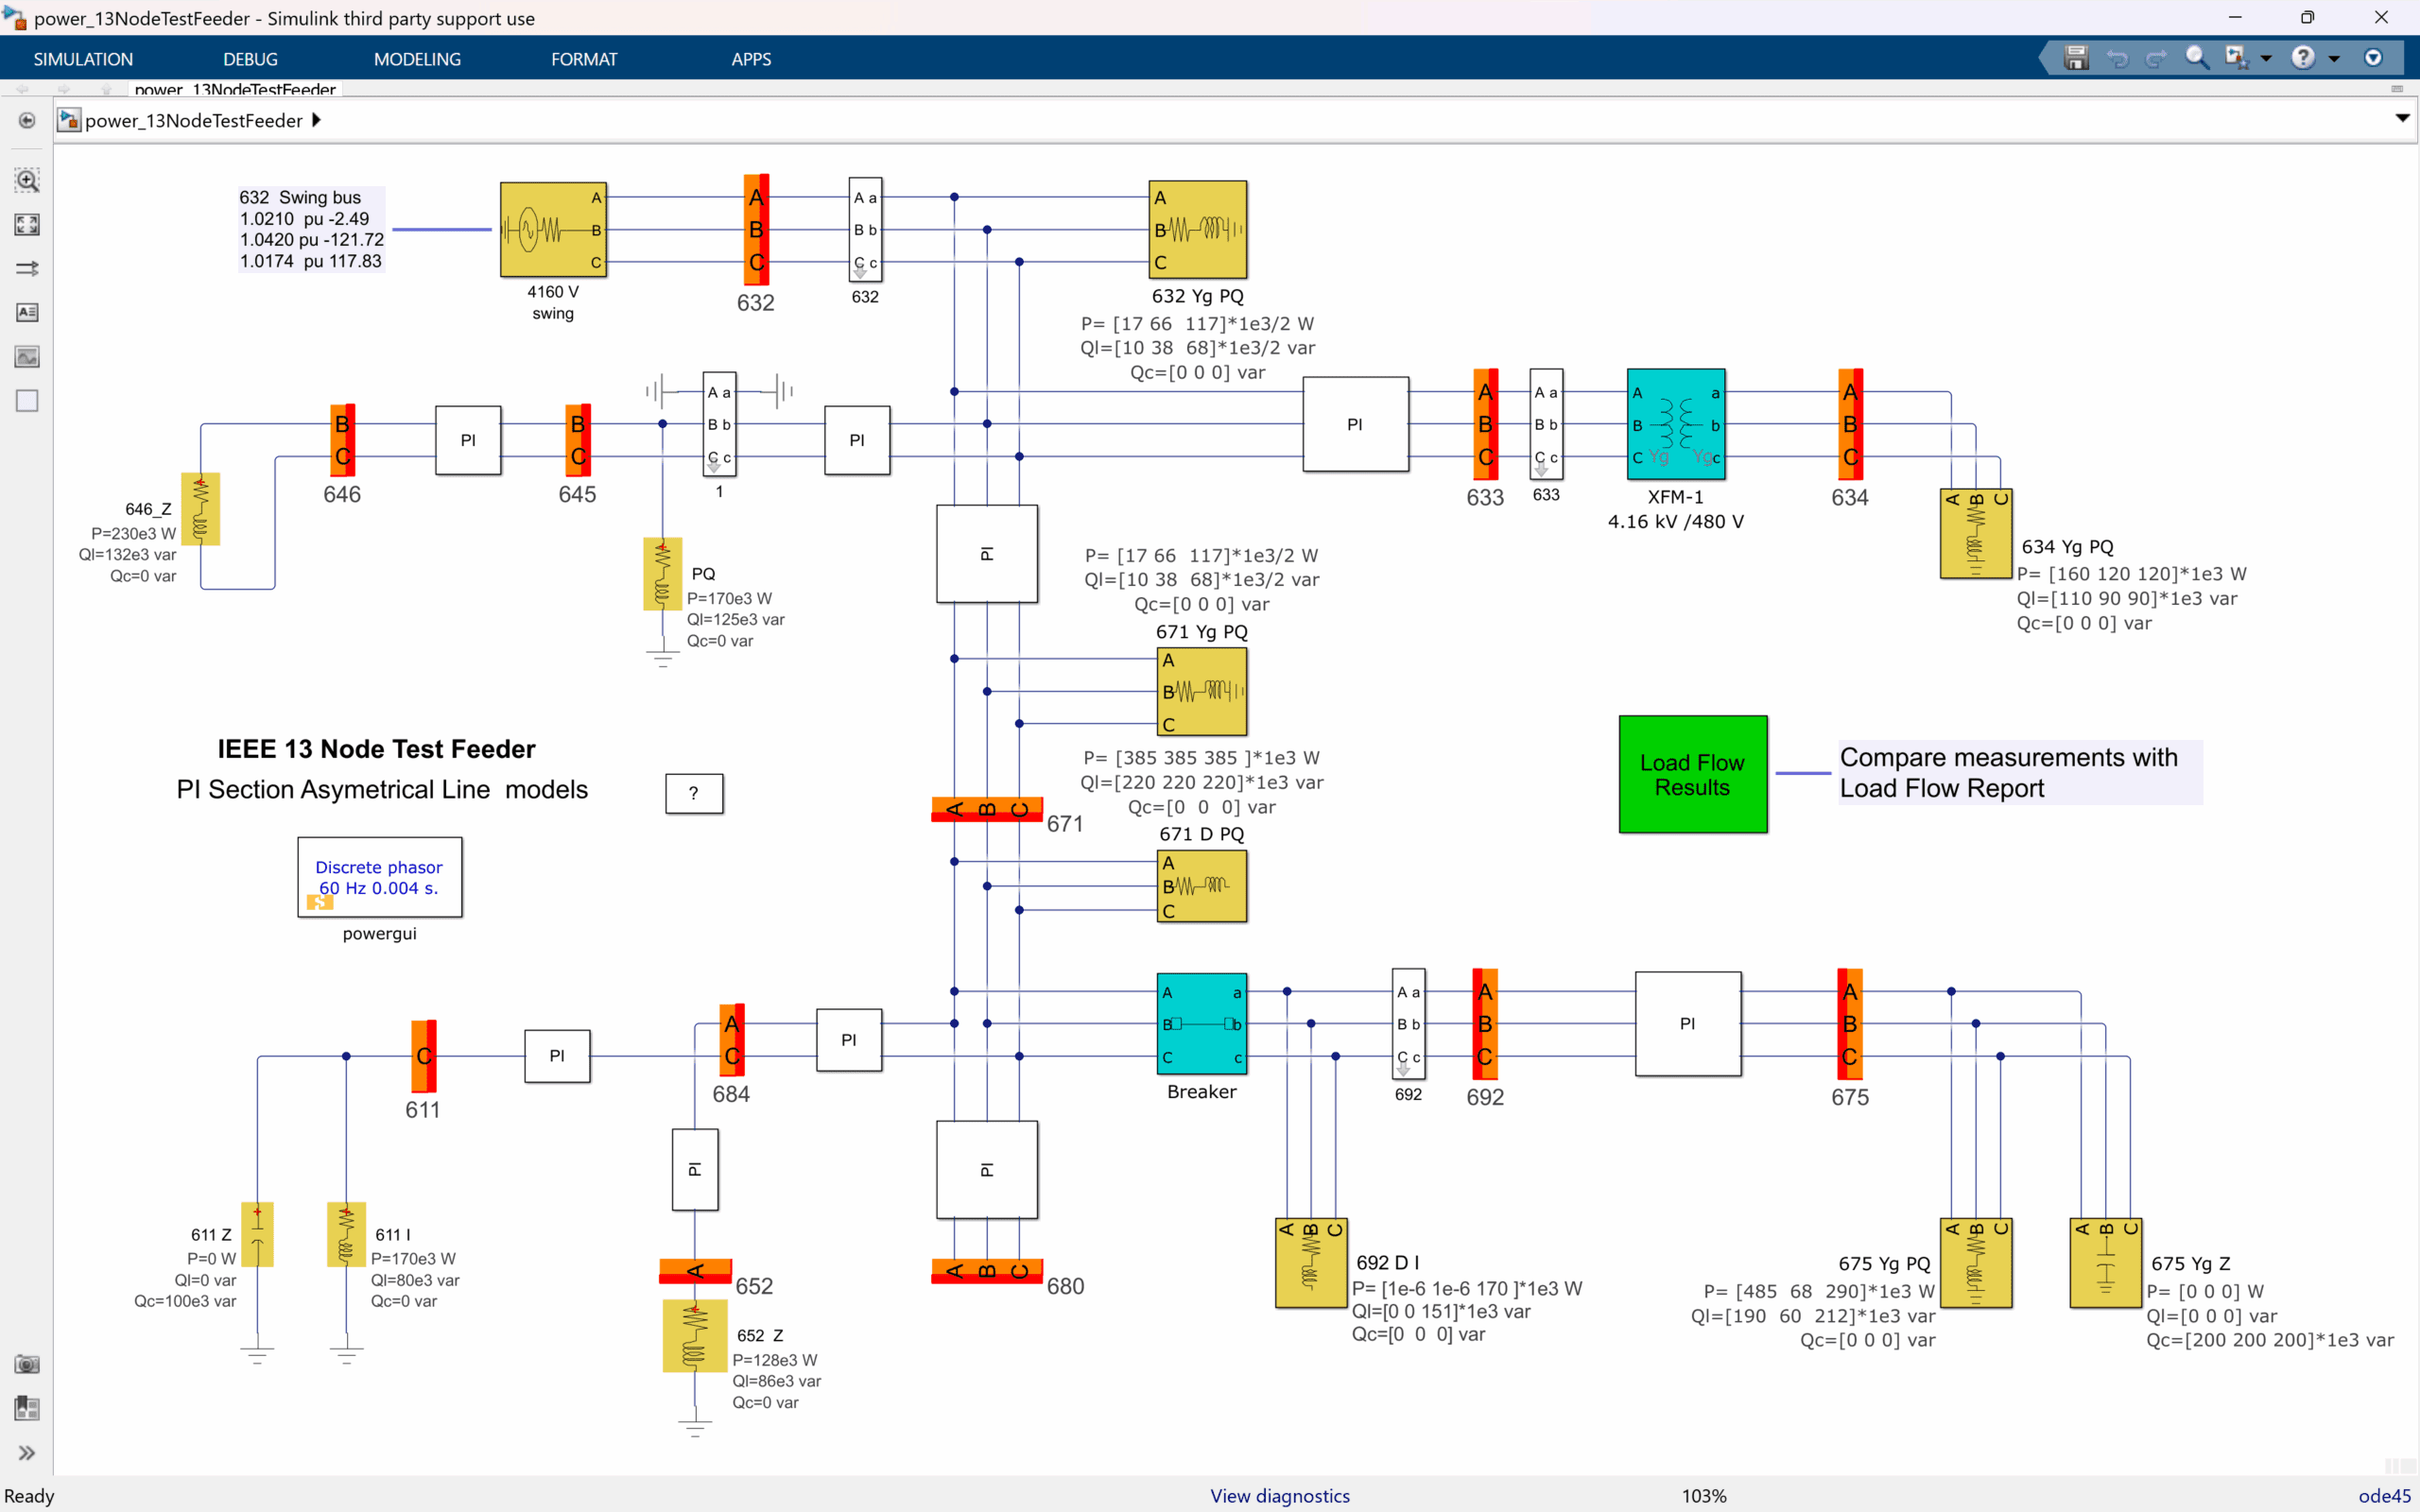Open the search icon in the toolbar
The width and height of the screenshot is (2420, 1512).
(2197, 57)
